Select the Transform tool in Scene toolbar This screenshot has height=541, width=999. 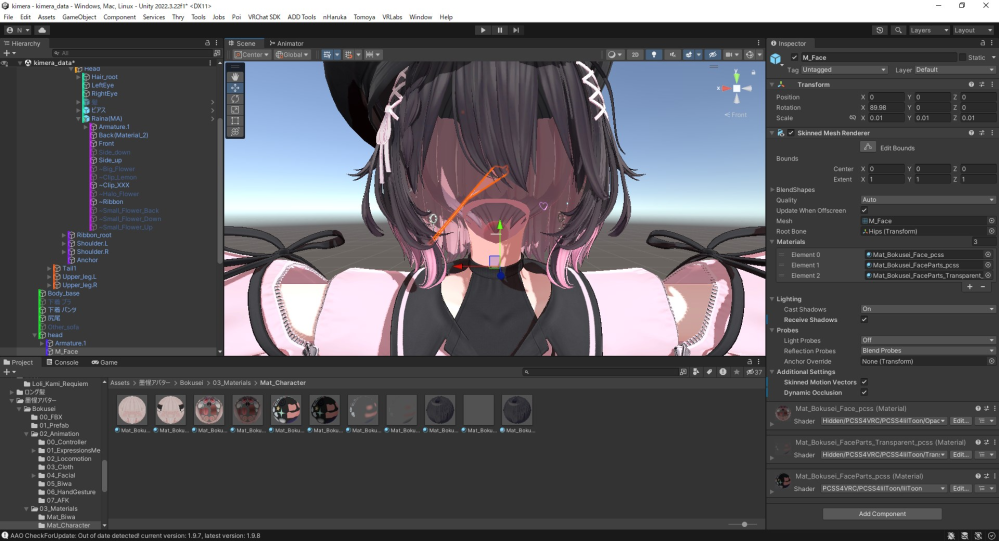click(235, 131)
